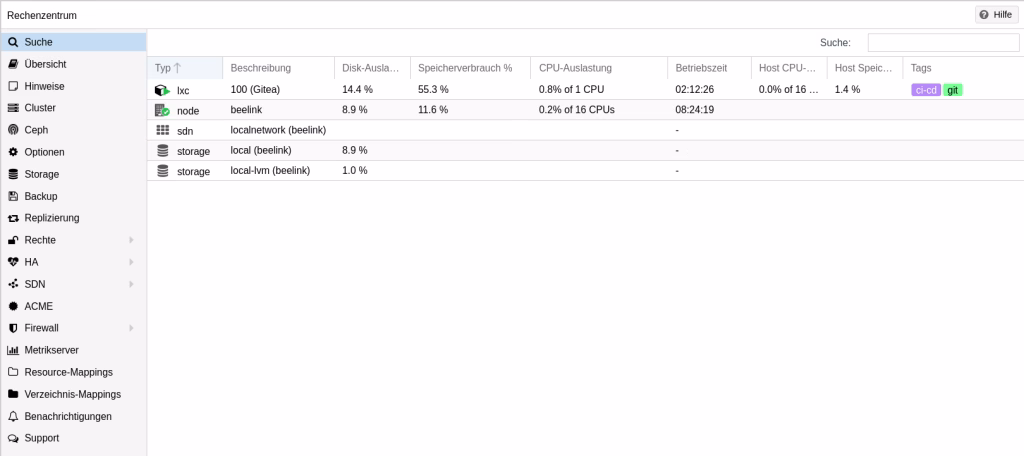Click the Metrikserver chart icon

pyautogui.click(x=13, y=350)
